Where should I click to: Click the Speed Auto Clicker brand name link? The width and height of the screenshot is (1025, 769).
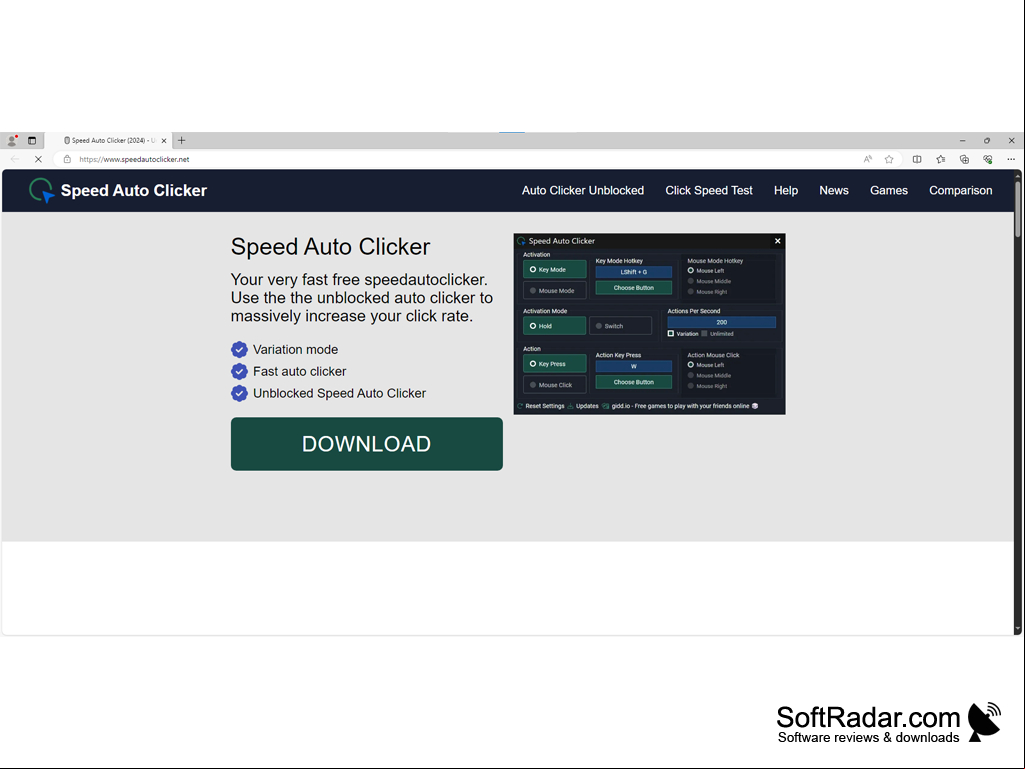[133, 190]
